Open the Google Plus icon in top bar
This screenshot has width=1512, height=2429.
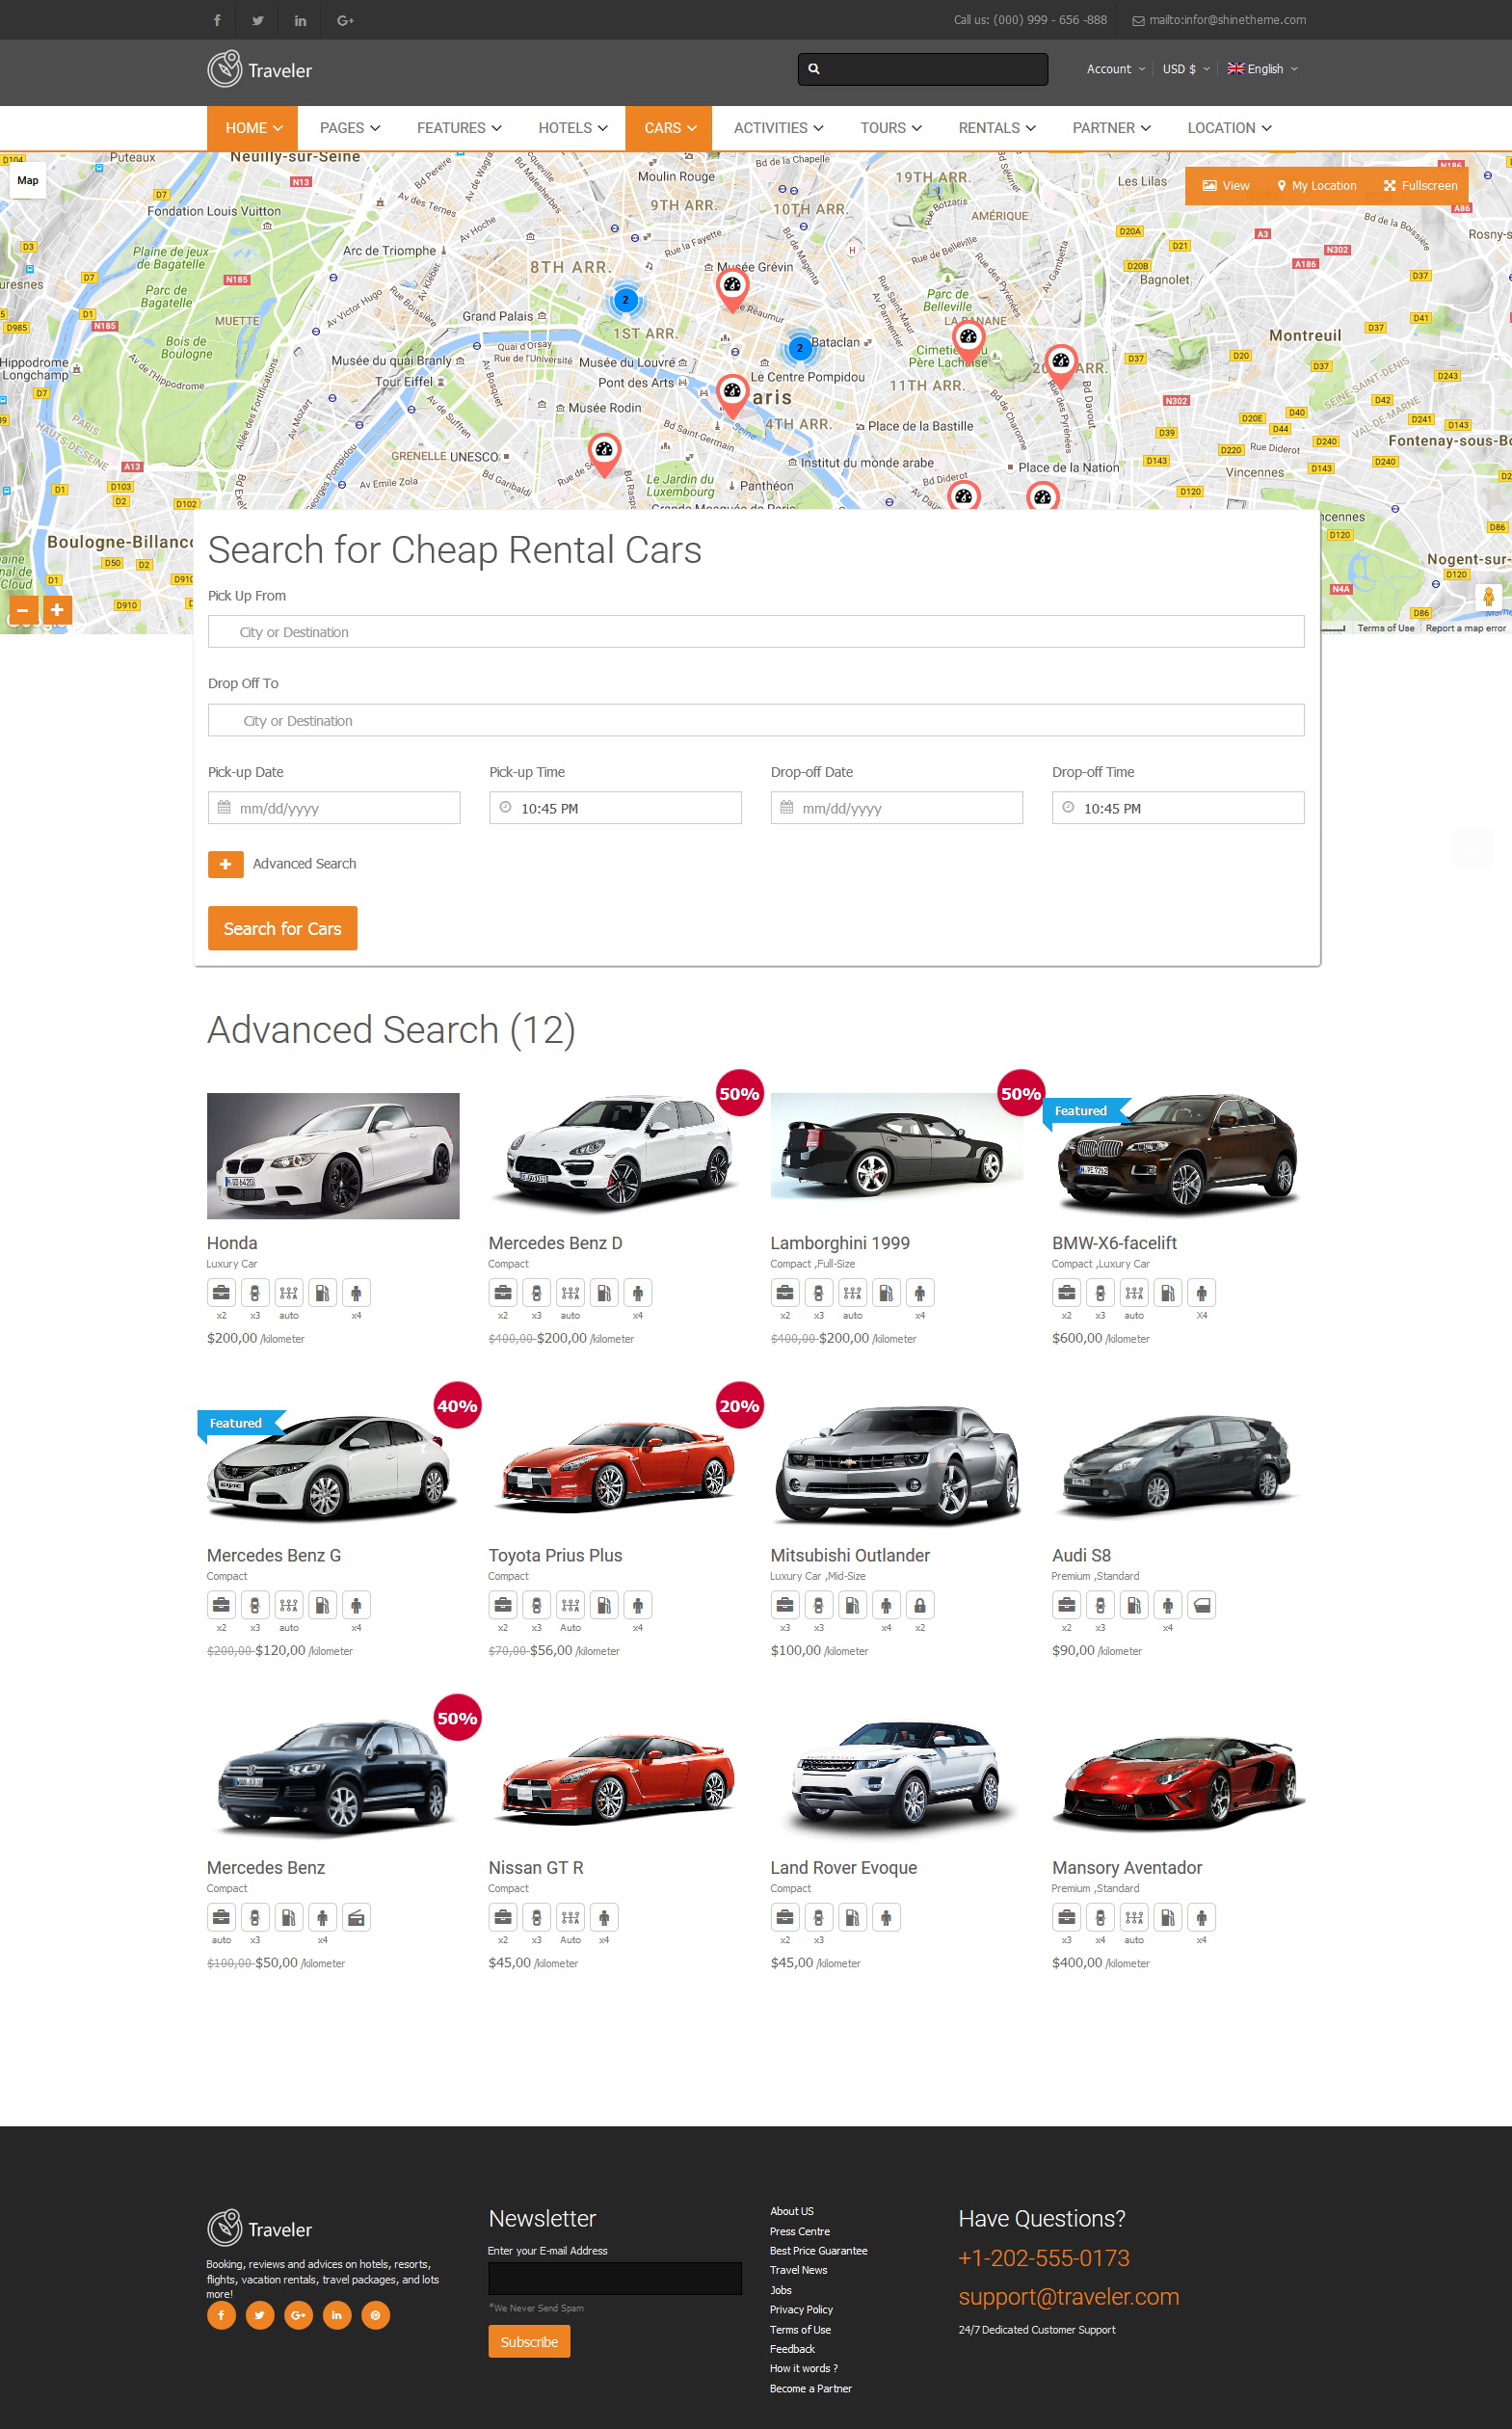click(345, 20)
